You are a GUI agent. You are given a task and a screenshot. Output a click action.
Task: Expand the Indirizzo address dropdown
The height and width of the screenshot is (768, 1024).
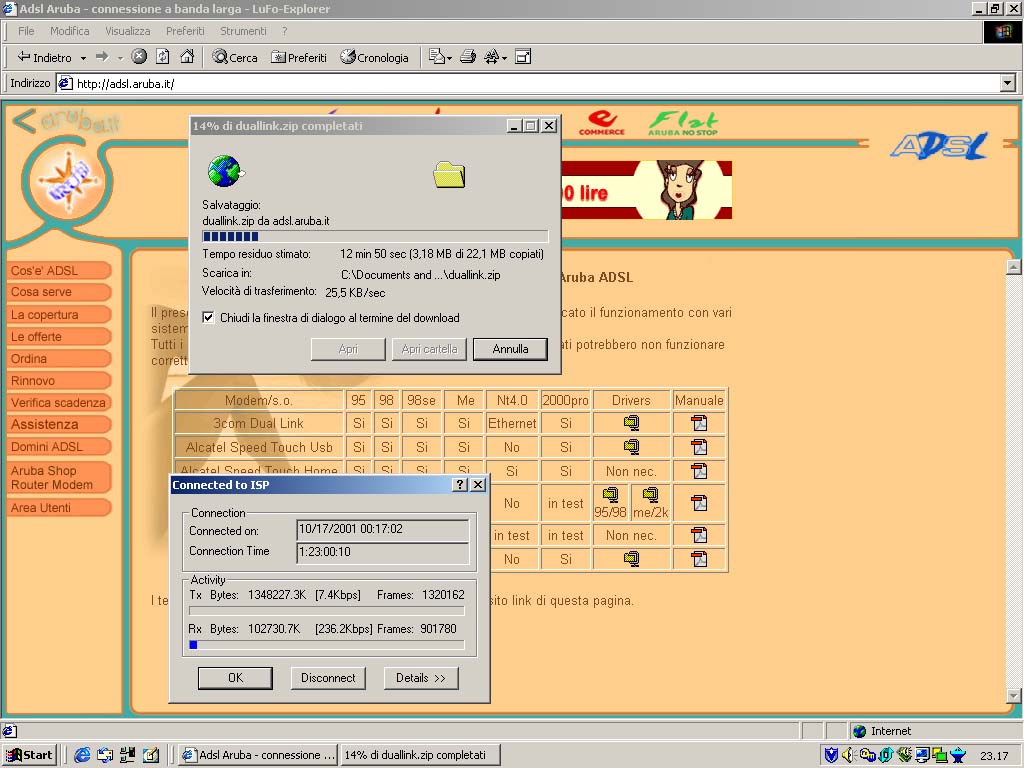(1007, 84)
